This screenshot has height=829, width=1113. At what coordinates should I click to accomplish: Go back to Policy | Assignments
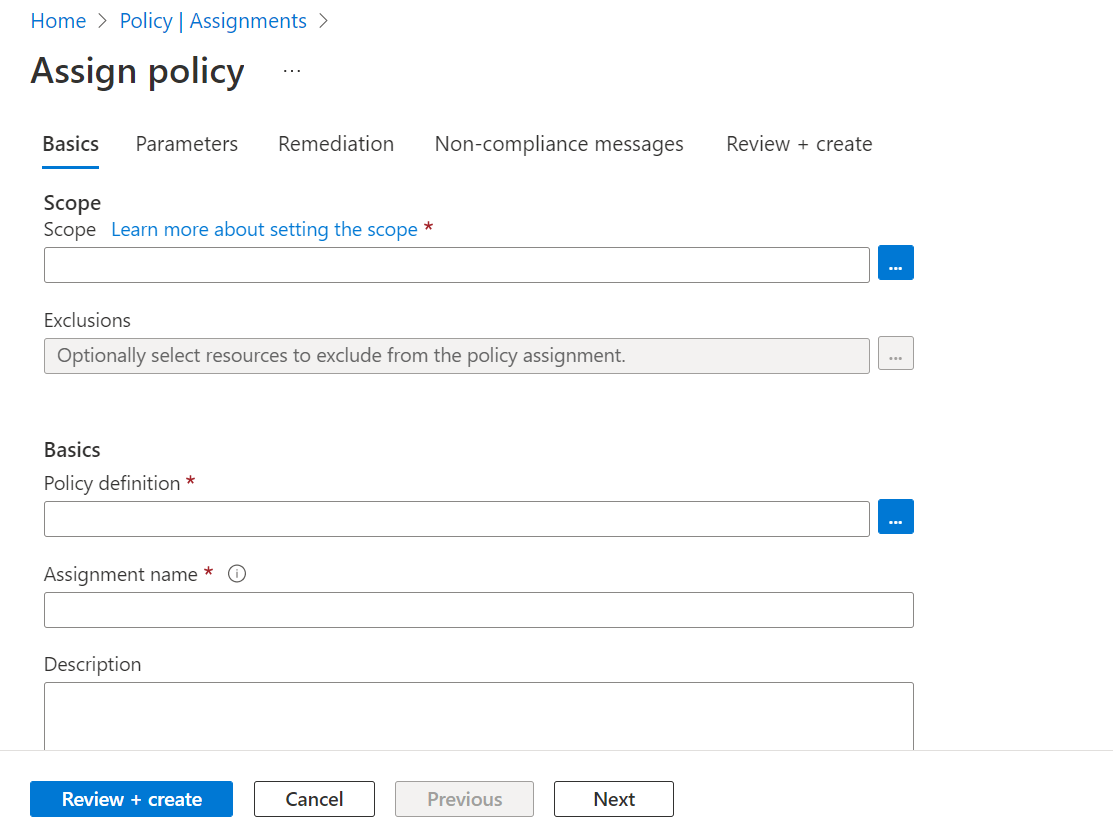[213, 20]
